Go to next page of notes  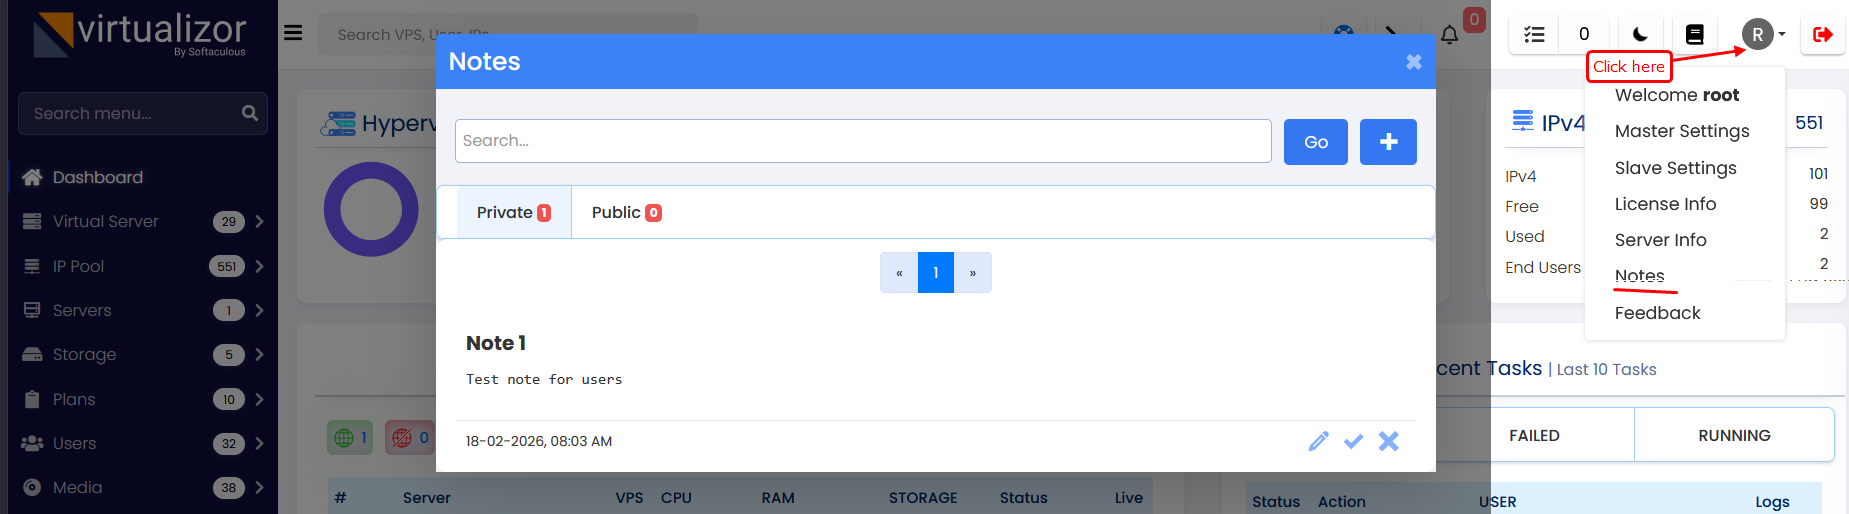click(972, 273)
